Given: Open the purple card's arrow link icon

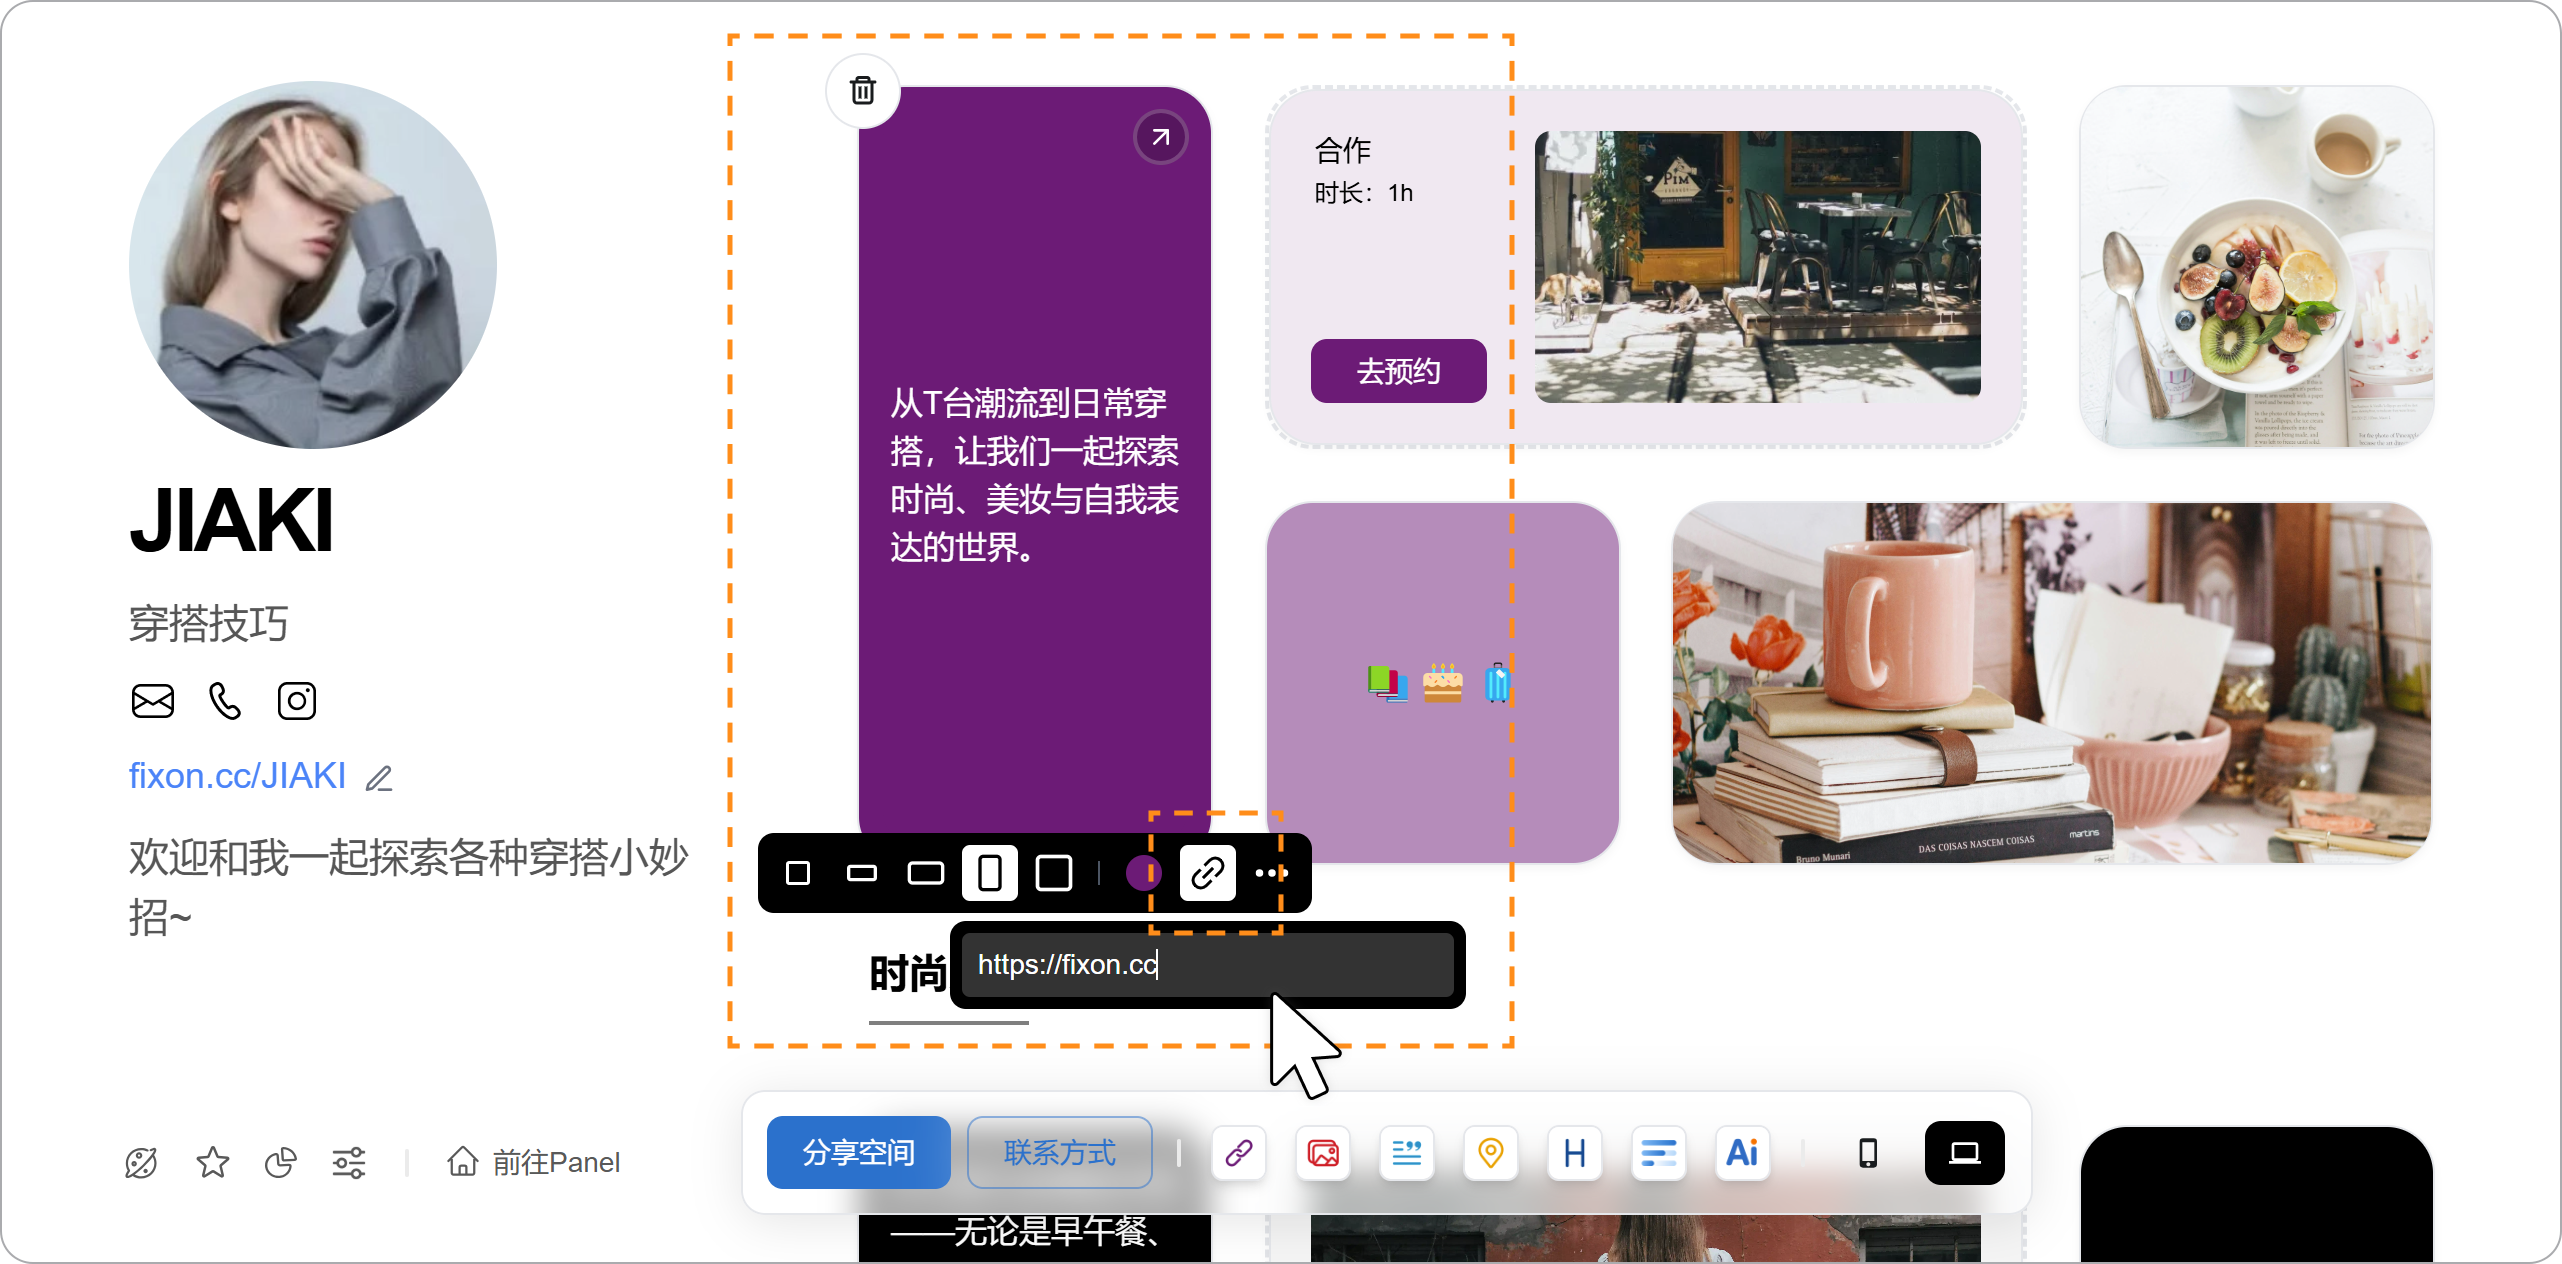Looking at the screenshot, I should pos(1160,137).
